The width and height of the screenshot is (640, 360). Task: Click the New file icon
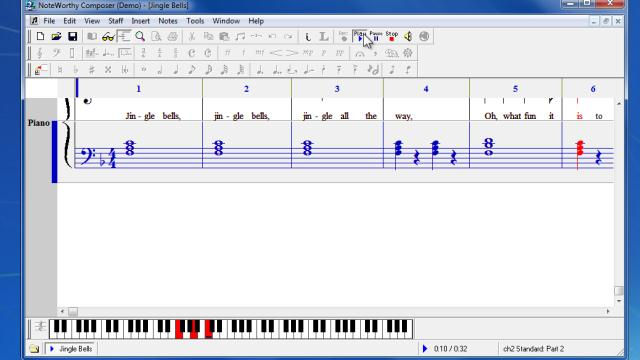[40, 36]
